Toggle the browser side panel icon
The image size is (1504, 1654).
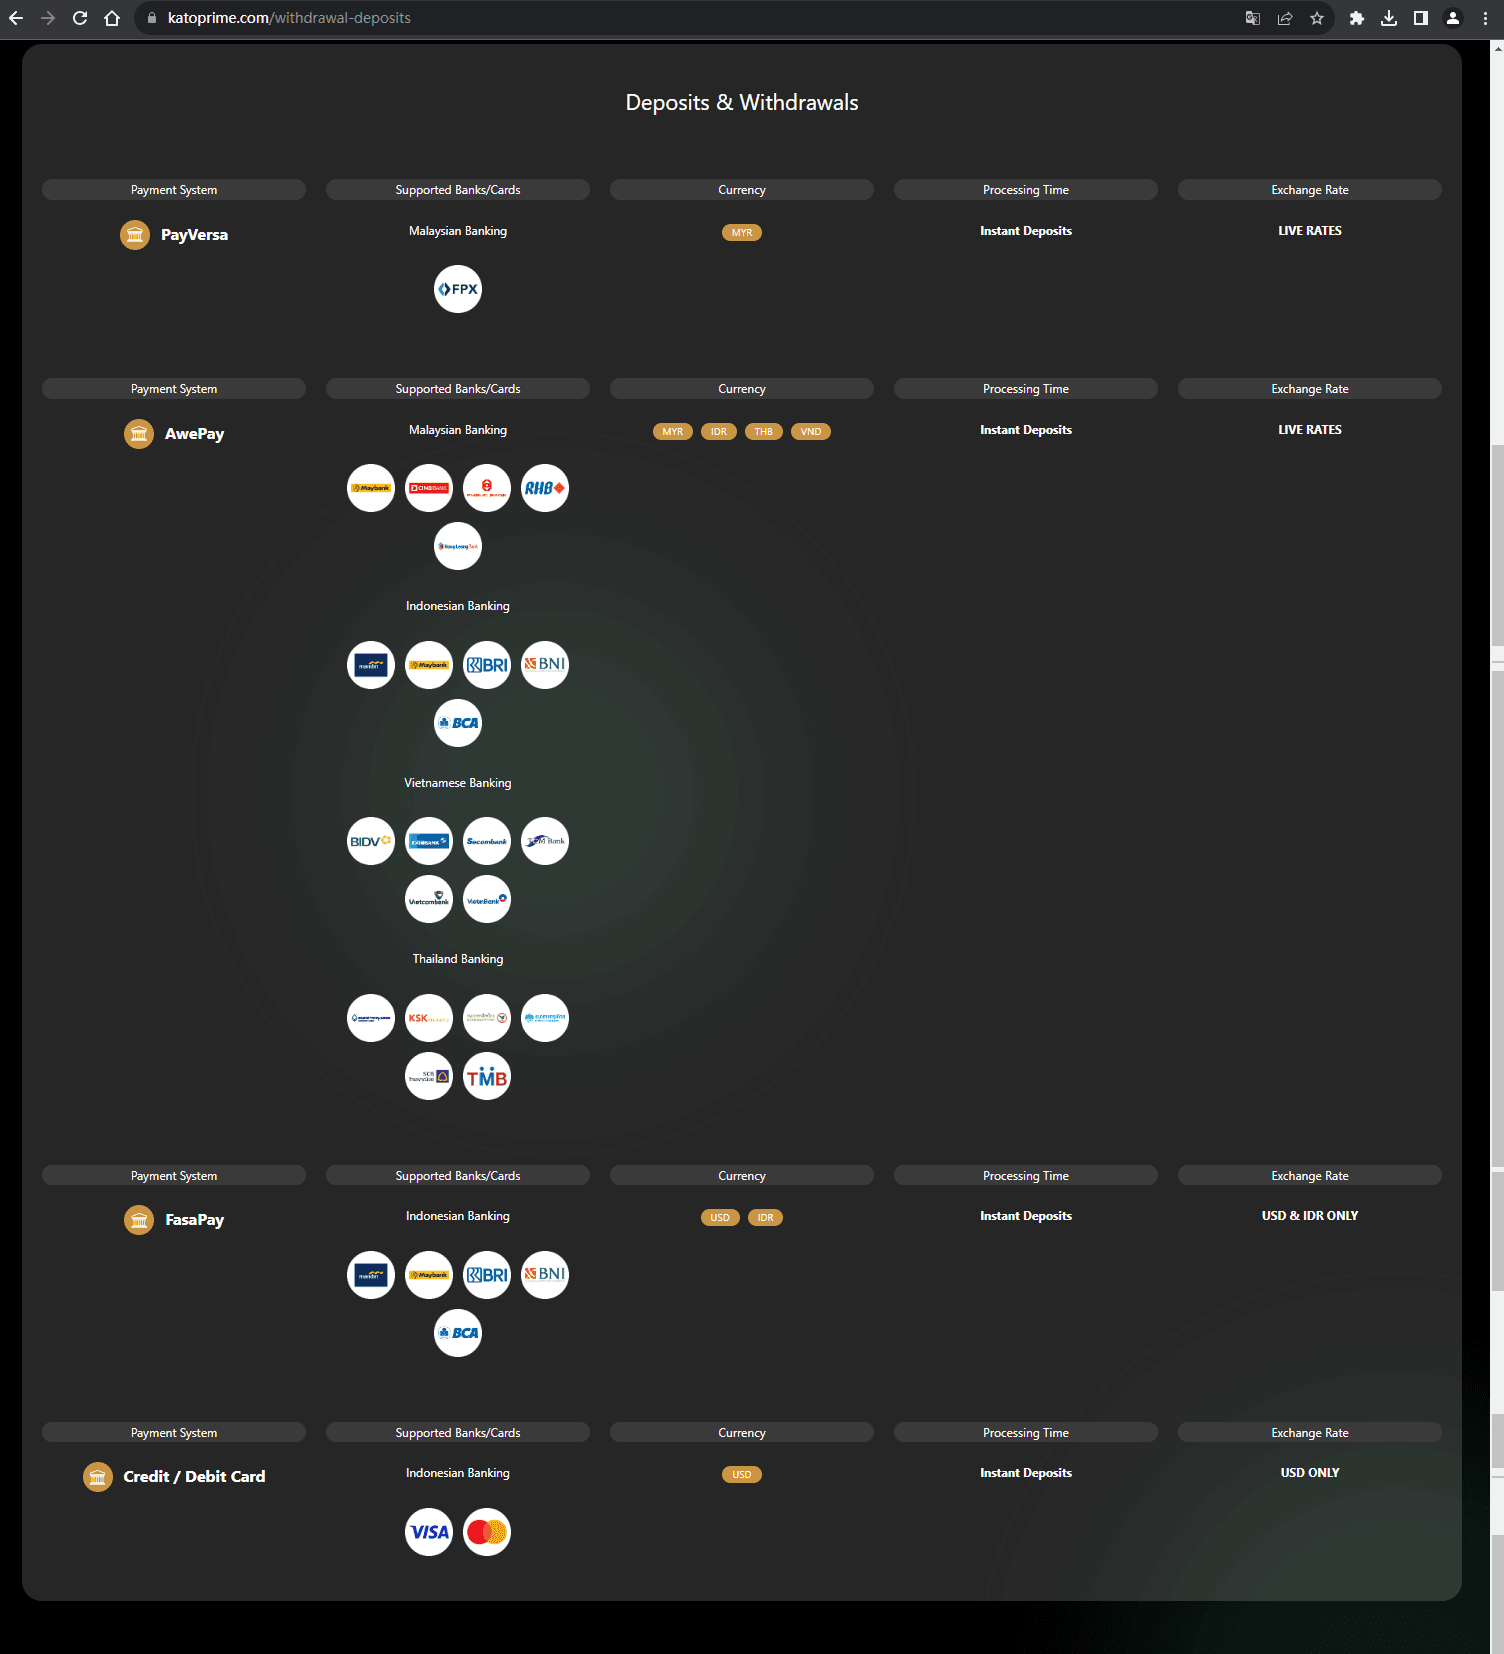click(1421, 18)
